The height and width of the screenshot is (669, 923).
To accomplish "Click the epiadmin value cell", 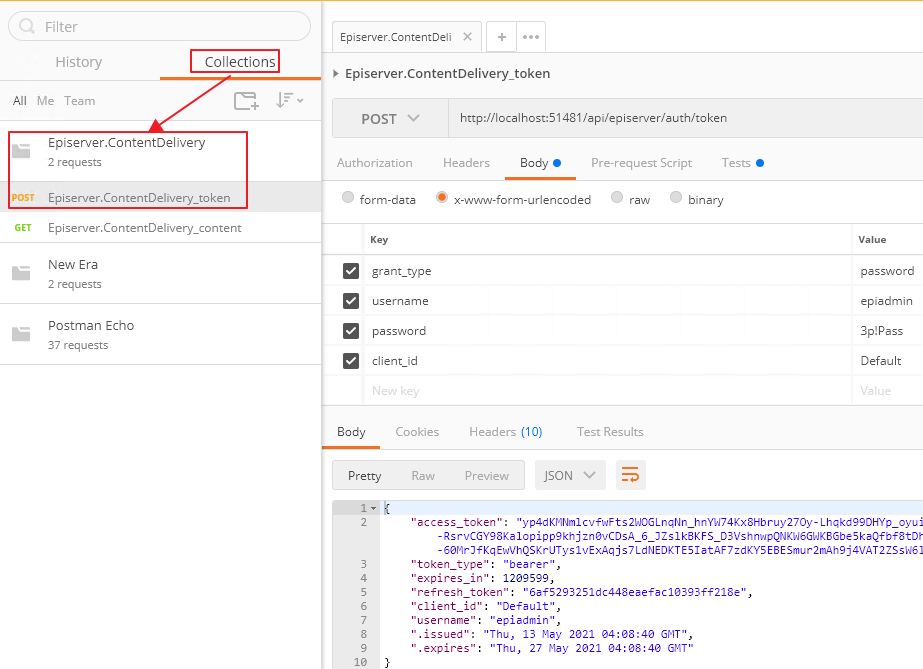I will (x=888, y=301).
